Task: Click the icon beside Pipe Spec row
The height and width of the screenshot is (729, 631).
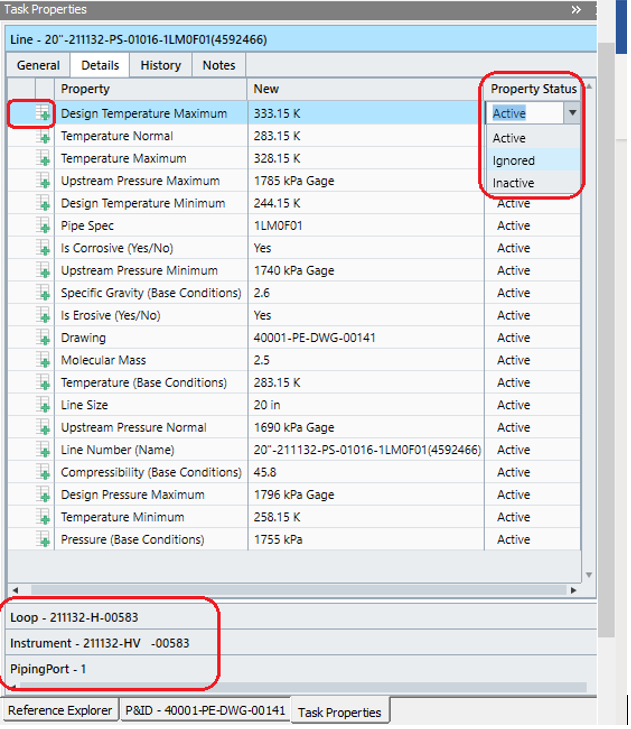Action: (x=43, y=226)
